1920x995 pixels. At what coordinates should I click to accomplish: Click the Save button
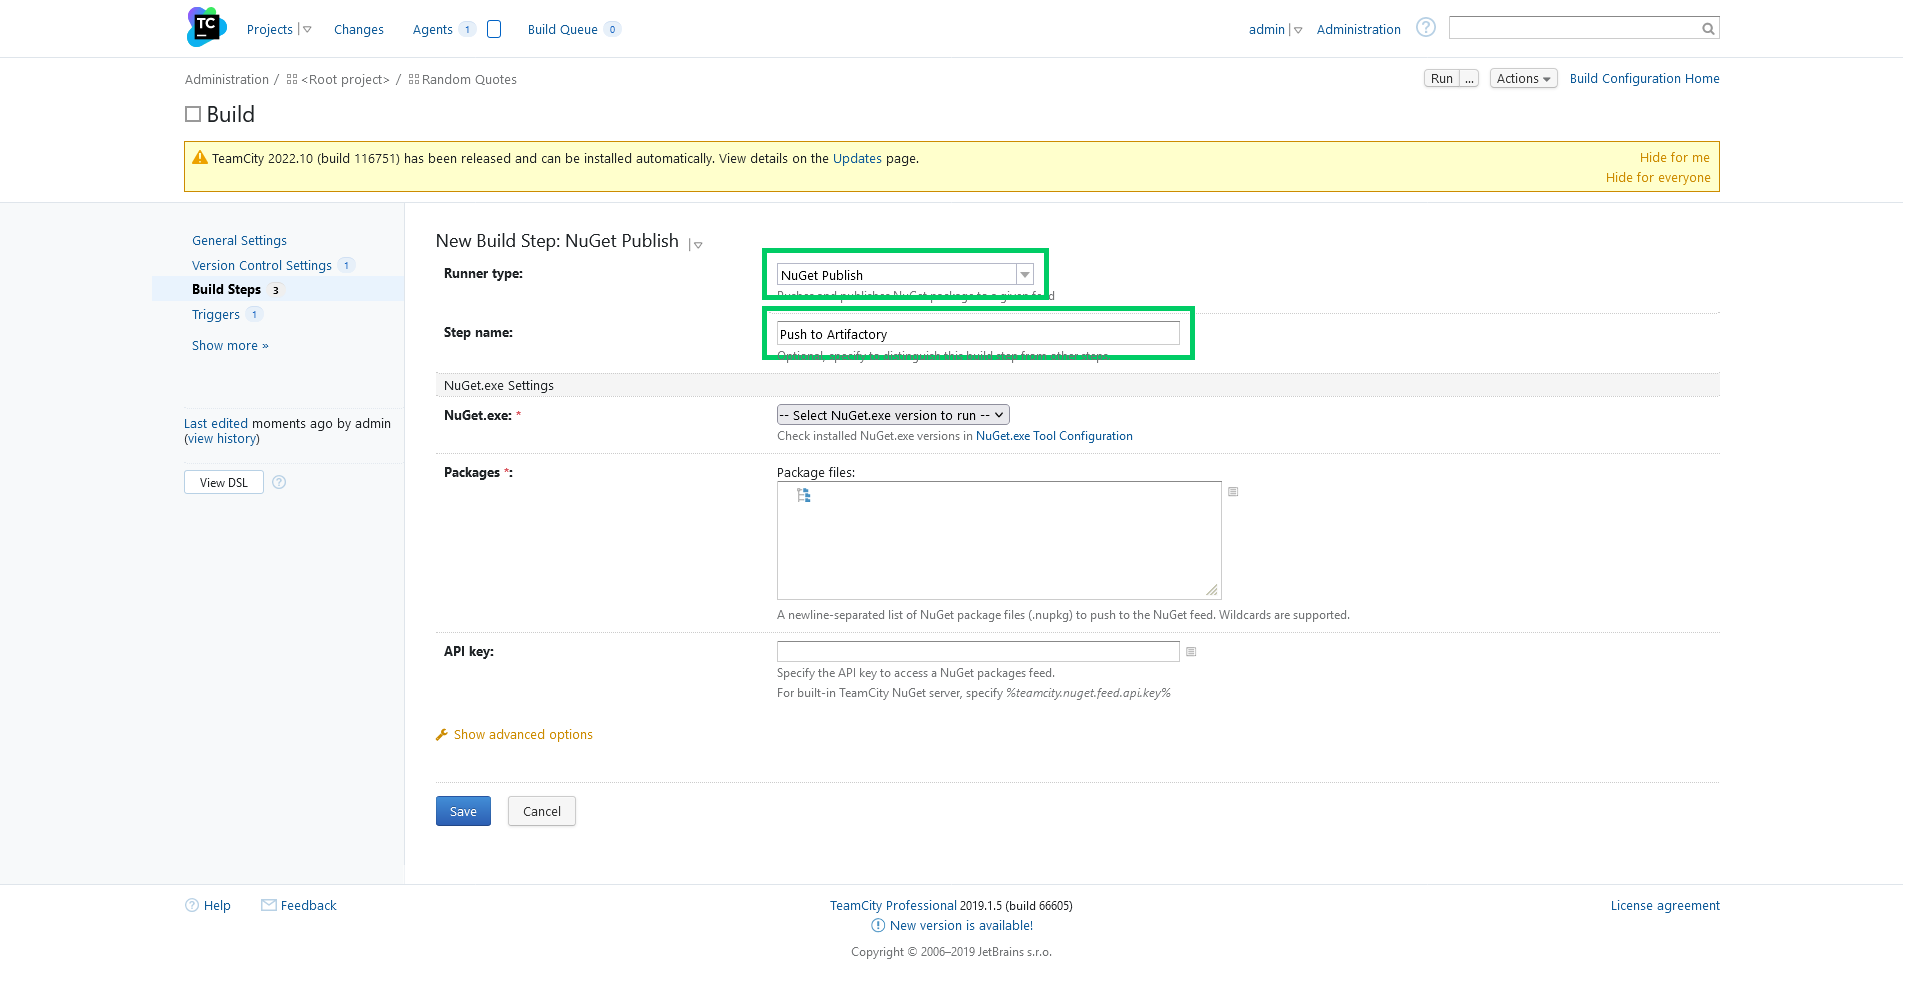pos(463,811)
